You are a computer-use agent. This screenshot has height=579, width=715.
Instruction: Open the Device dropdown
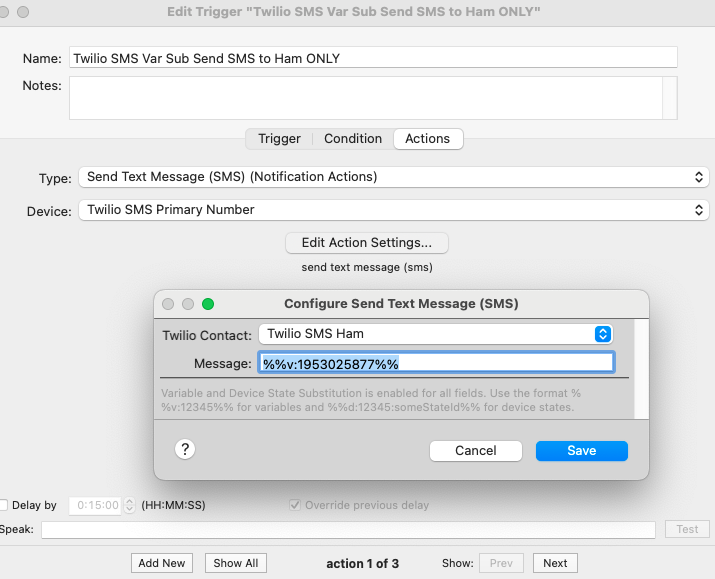394,210
